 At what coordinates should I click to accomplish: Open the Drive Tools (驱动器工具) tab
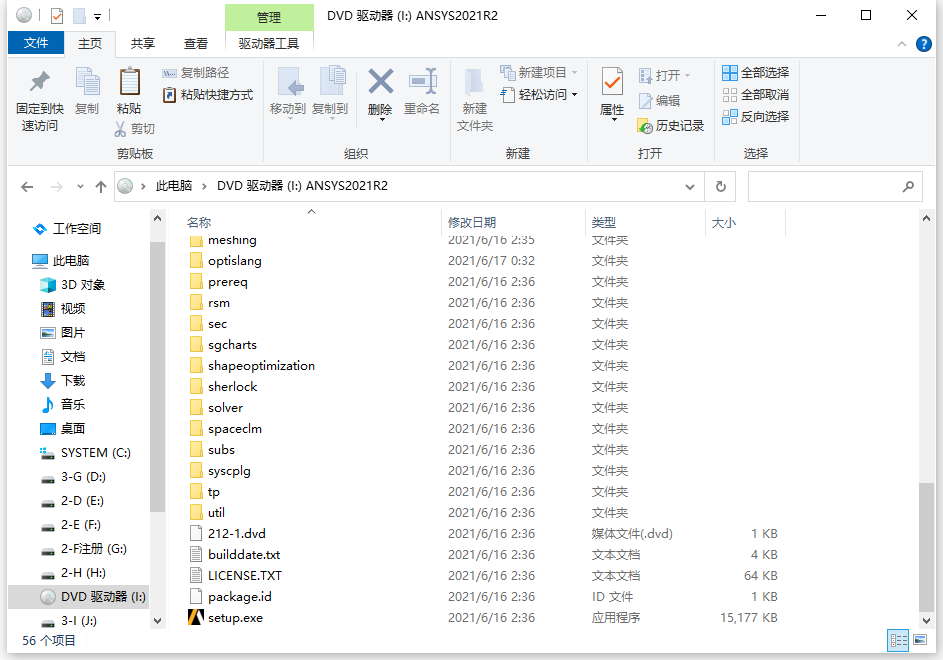269,43
